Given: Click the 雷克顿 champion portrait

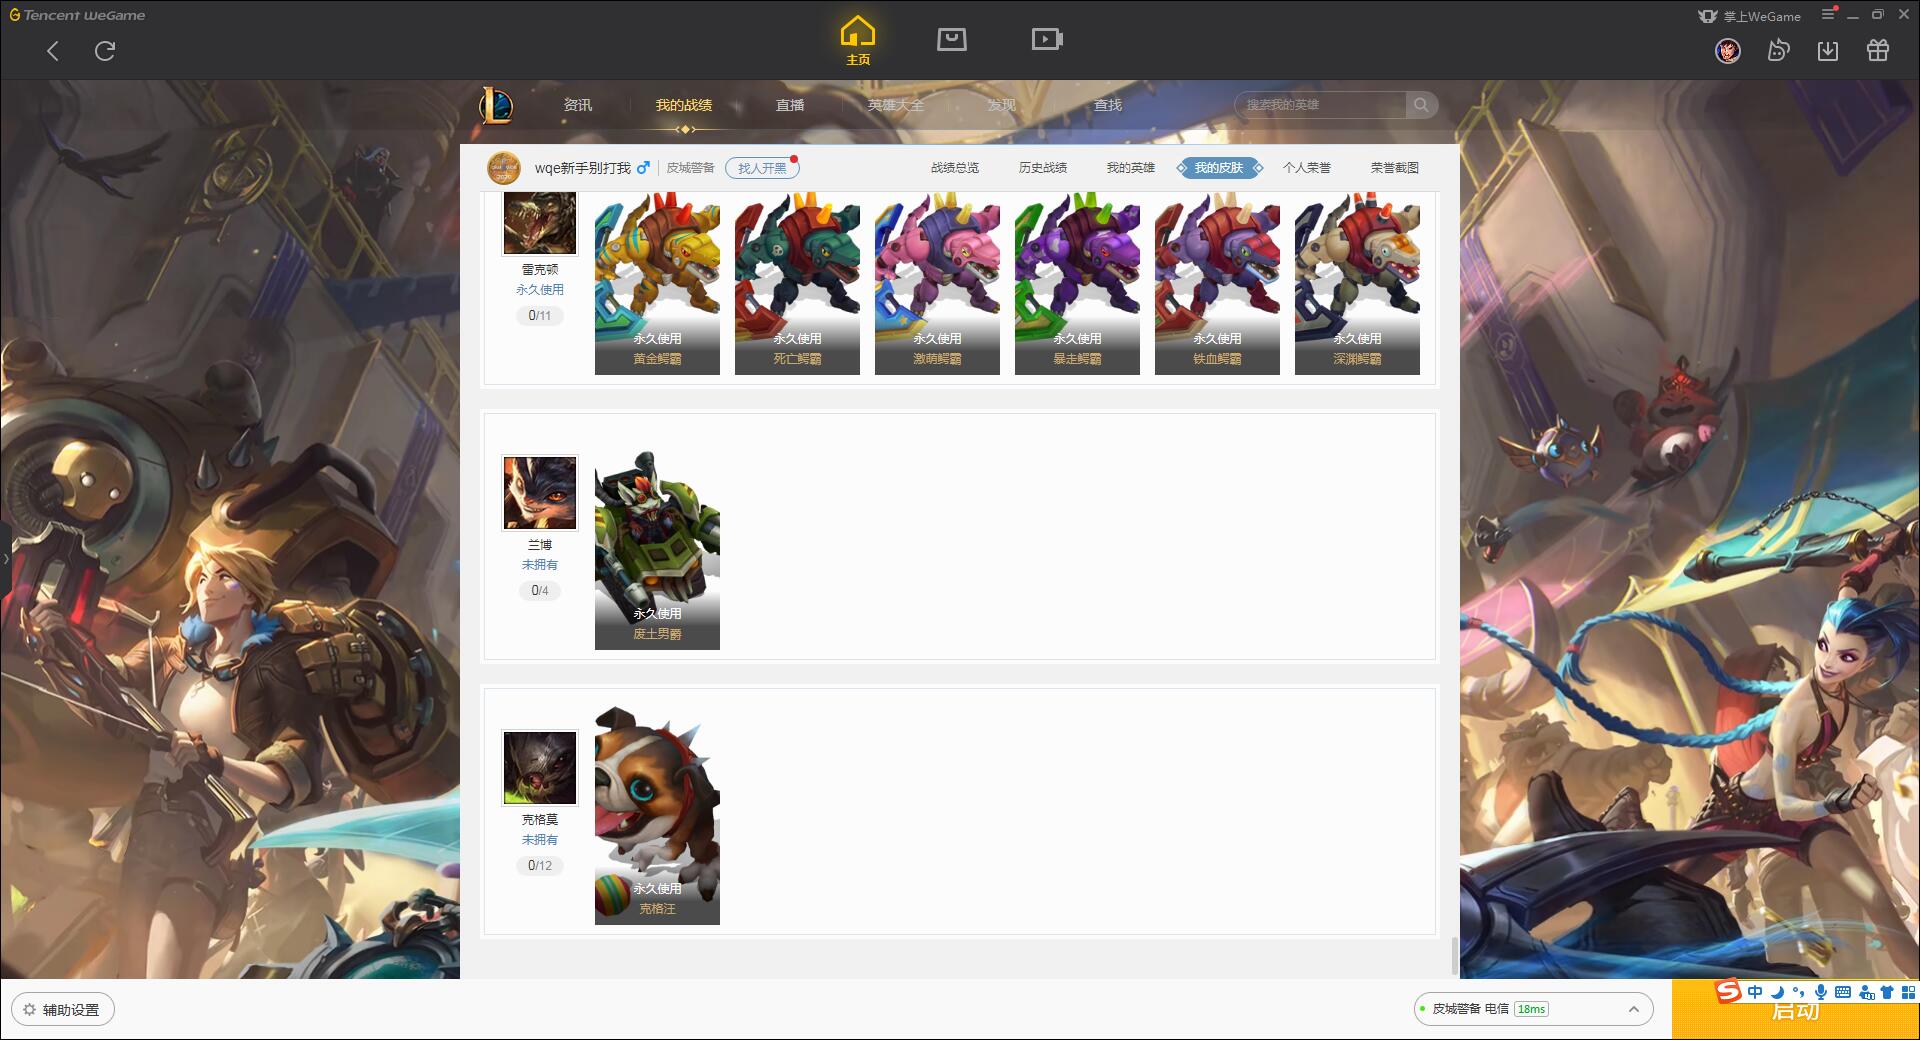Looking at the screenshot, I should pyautogui.click(x=539, y=222).
